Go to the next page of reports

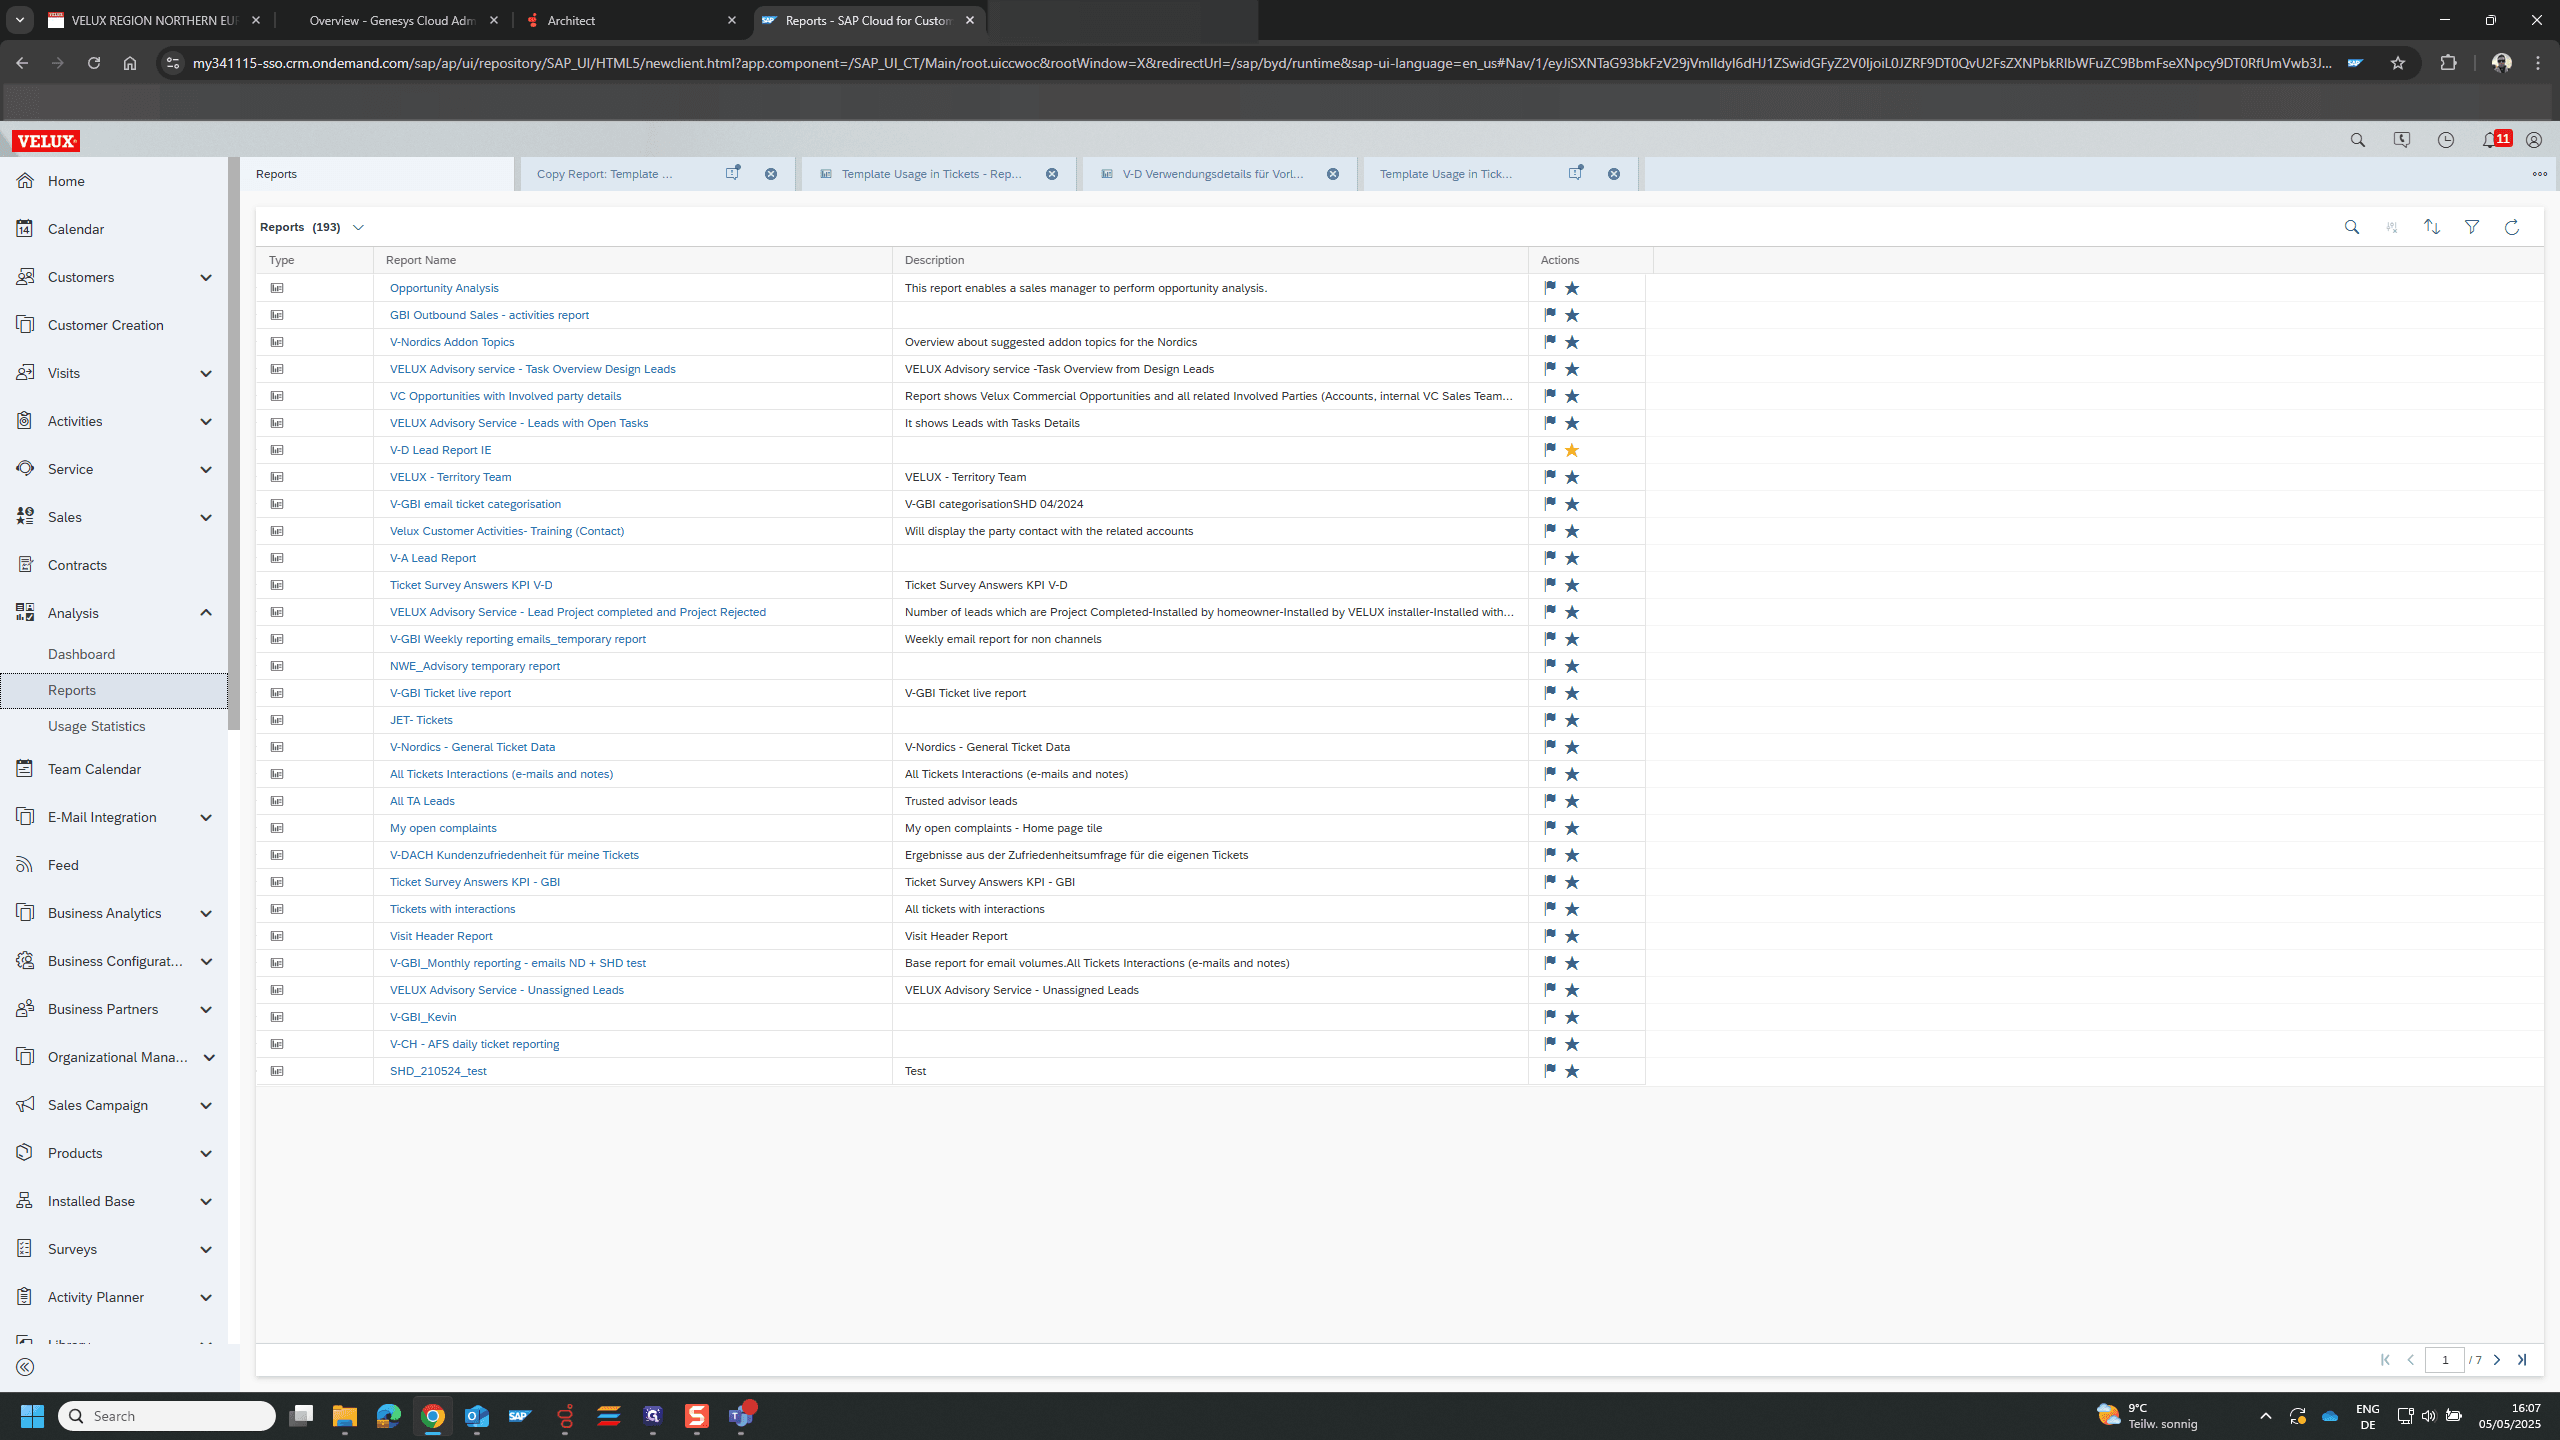pos(2497,1360)
